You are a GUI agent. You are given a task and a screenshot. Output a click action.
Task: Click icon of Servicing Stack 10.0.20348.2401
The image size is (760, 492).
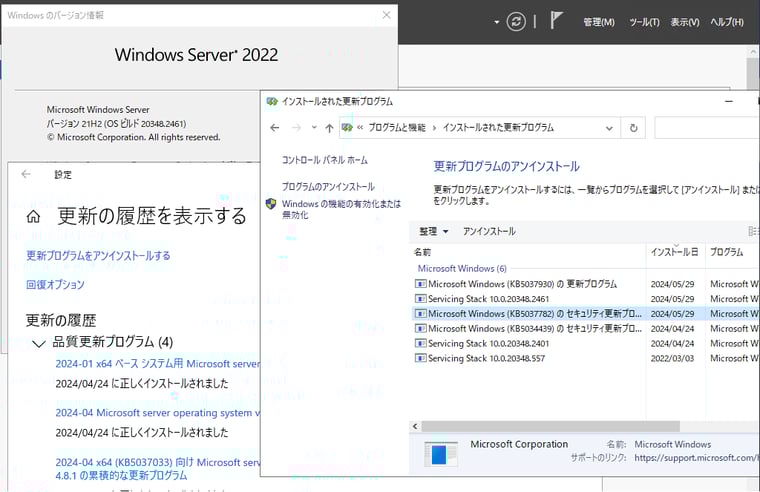point(421,344)
